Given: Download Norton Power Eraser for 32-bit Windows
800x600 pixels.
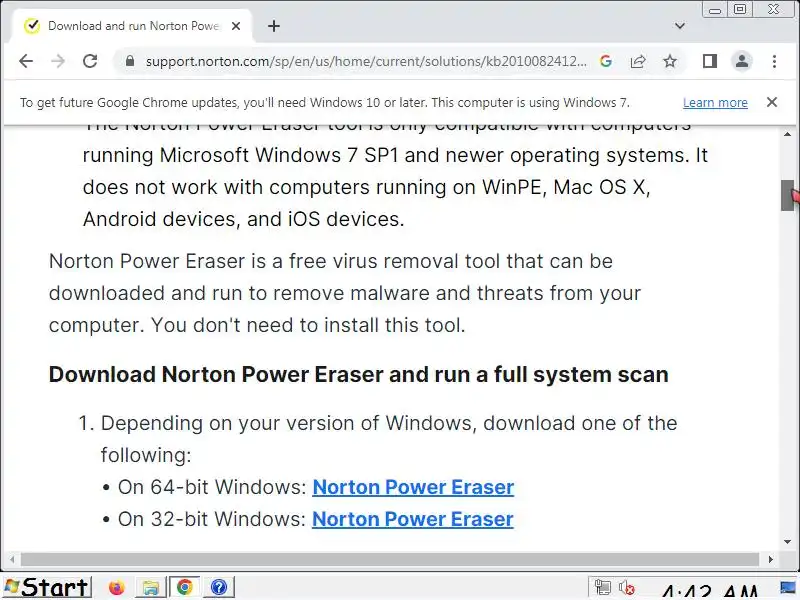Looking at the screenshot, I should pos(413,519).
